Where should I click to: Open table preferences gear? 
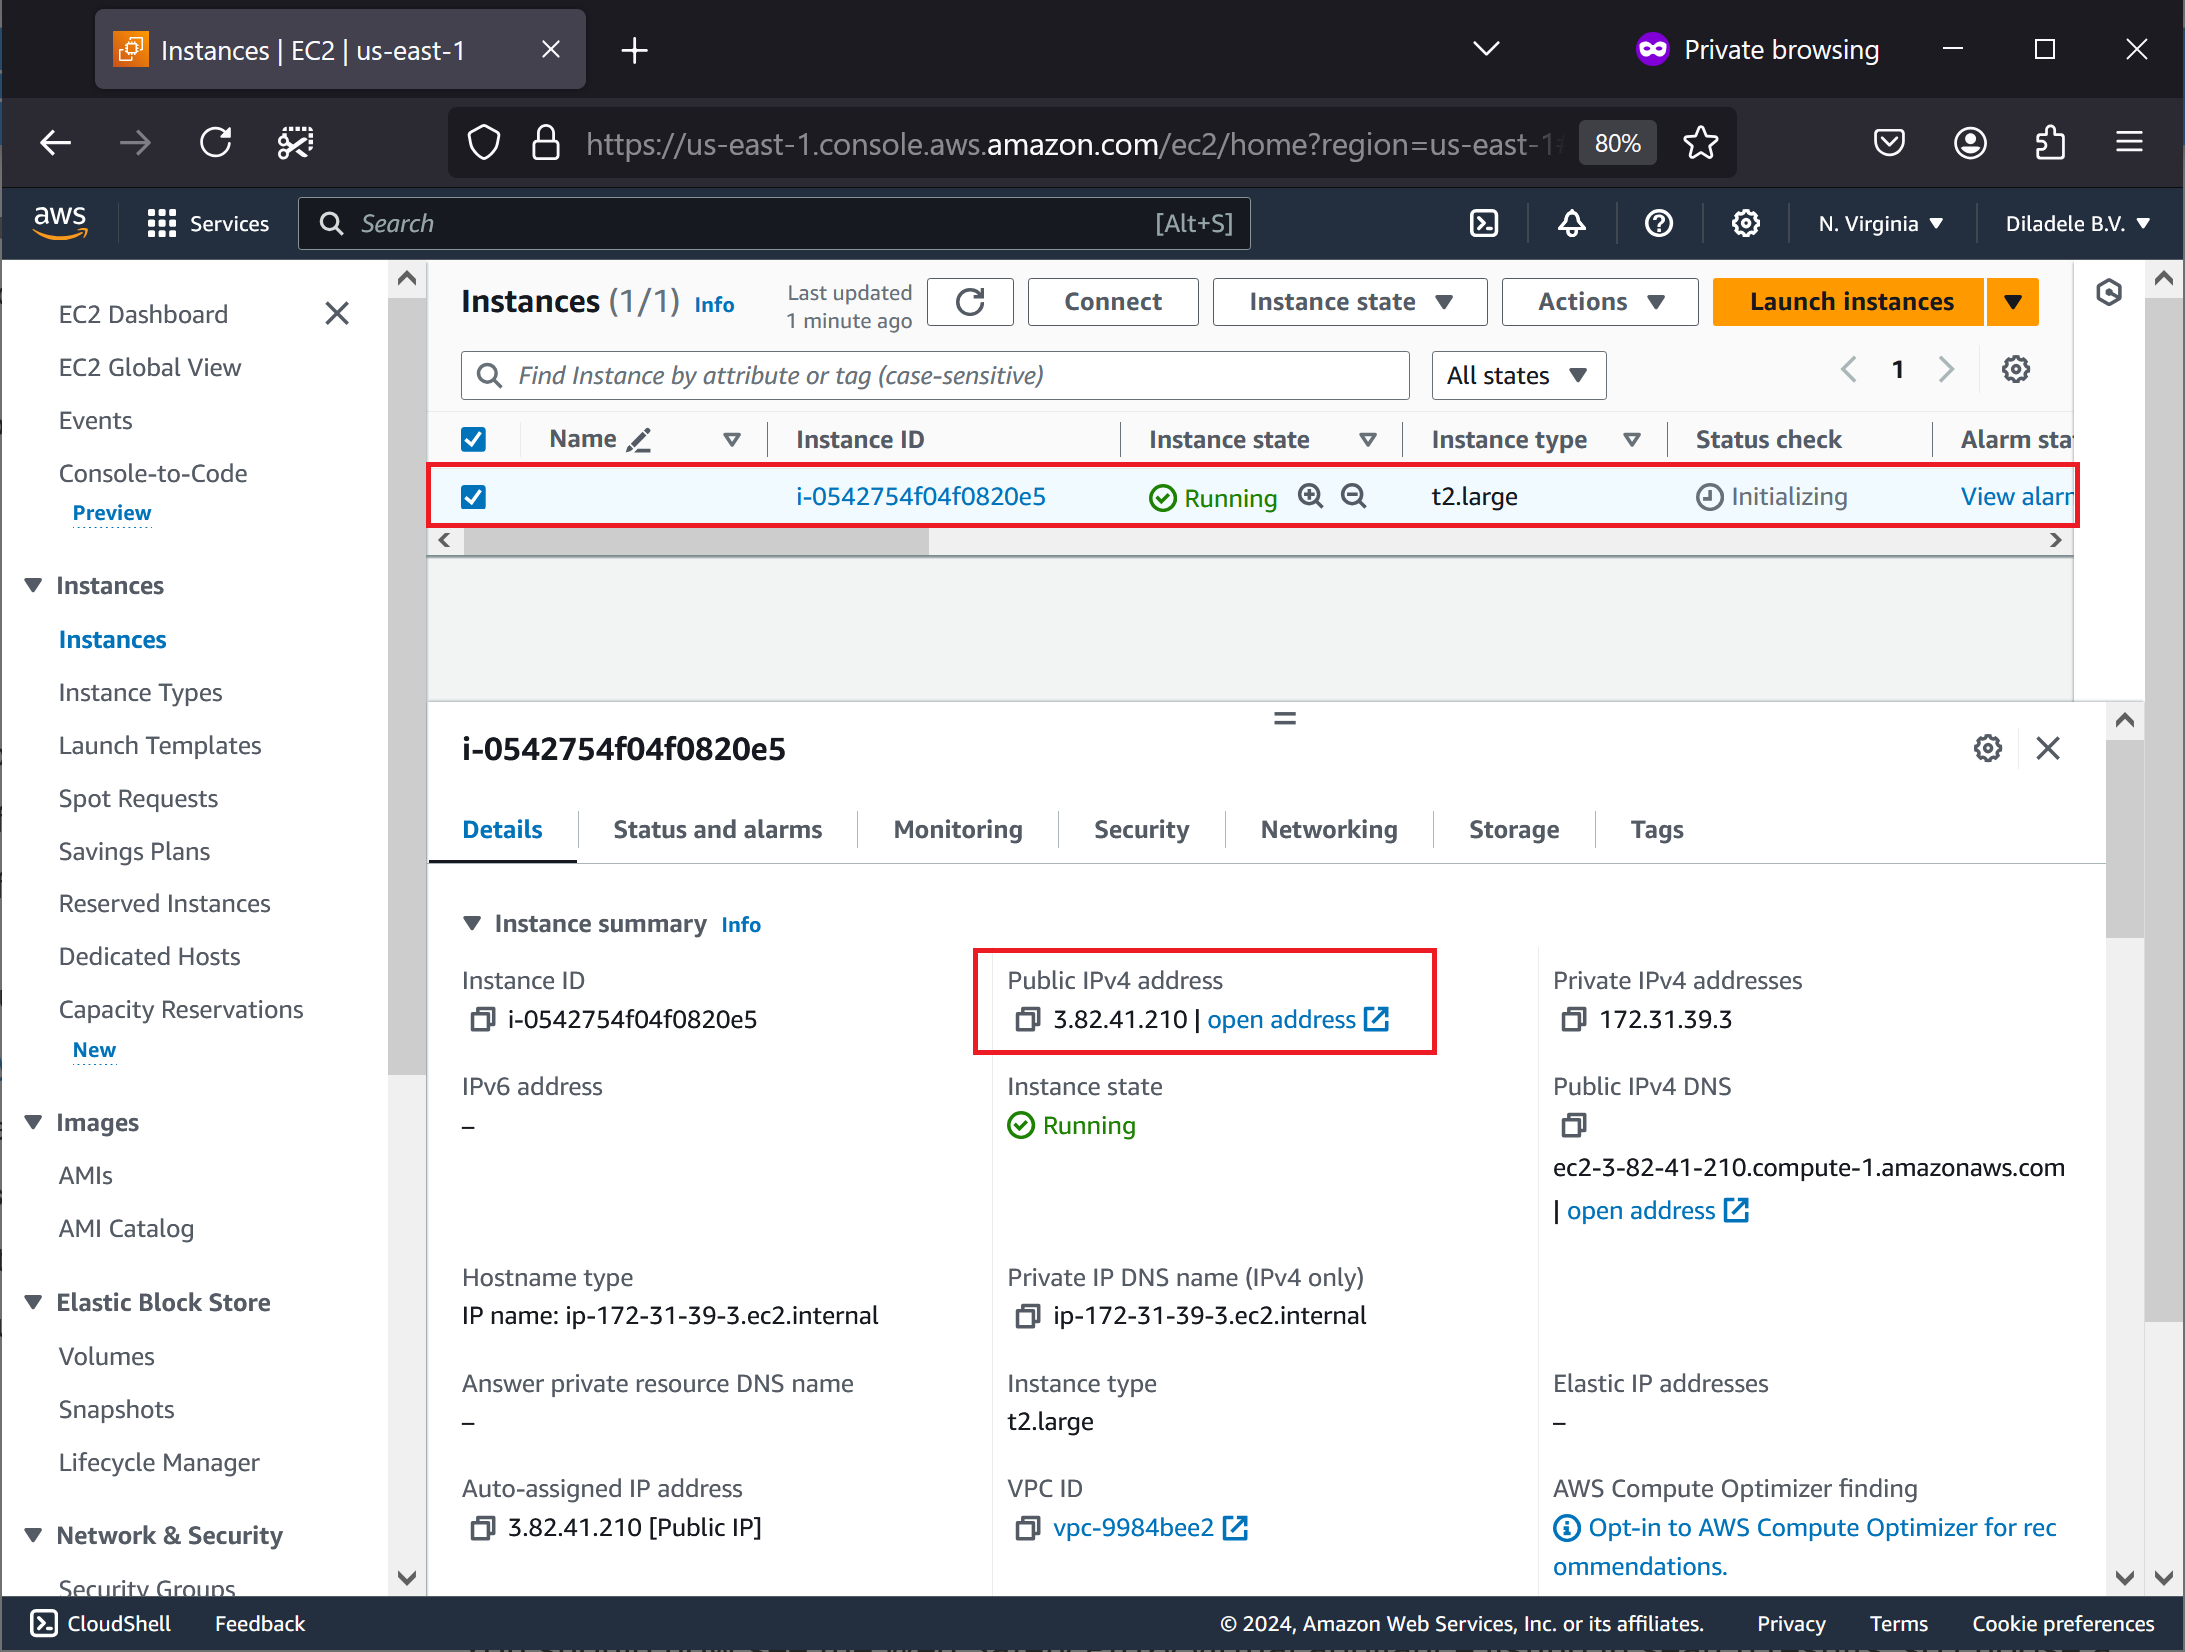2015,370
